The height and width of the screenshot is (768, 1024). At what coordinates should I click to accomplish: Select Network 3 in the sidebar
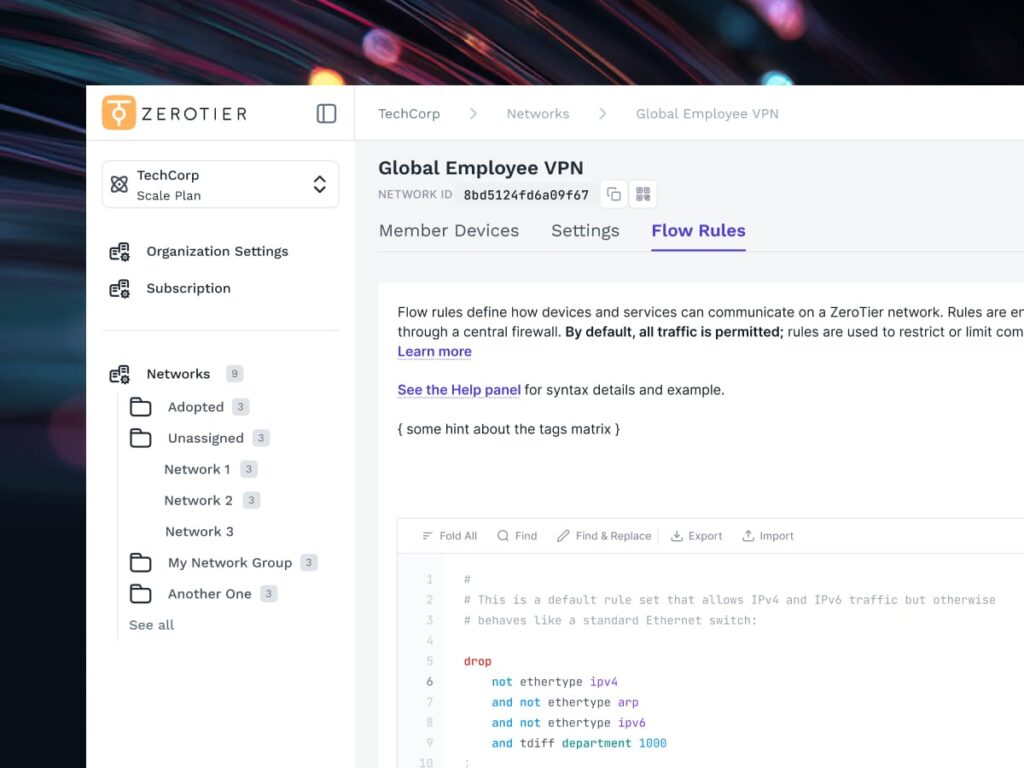pyautogui.click(x=199, y=532)
